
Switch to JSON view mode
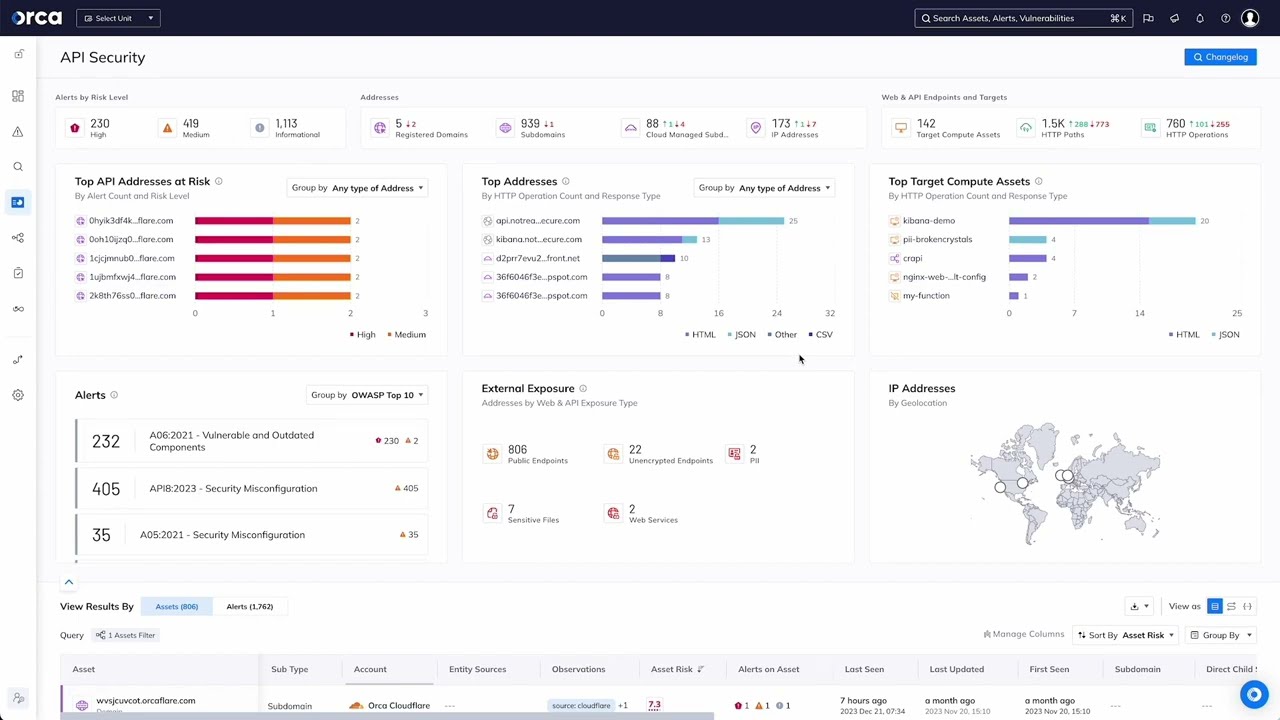1247,606
